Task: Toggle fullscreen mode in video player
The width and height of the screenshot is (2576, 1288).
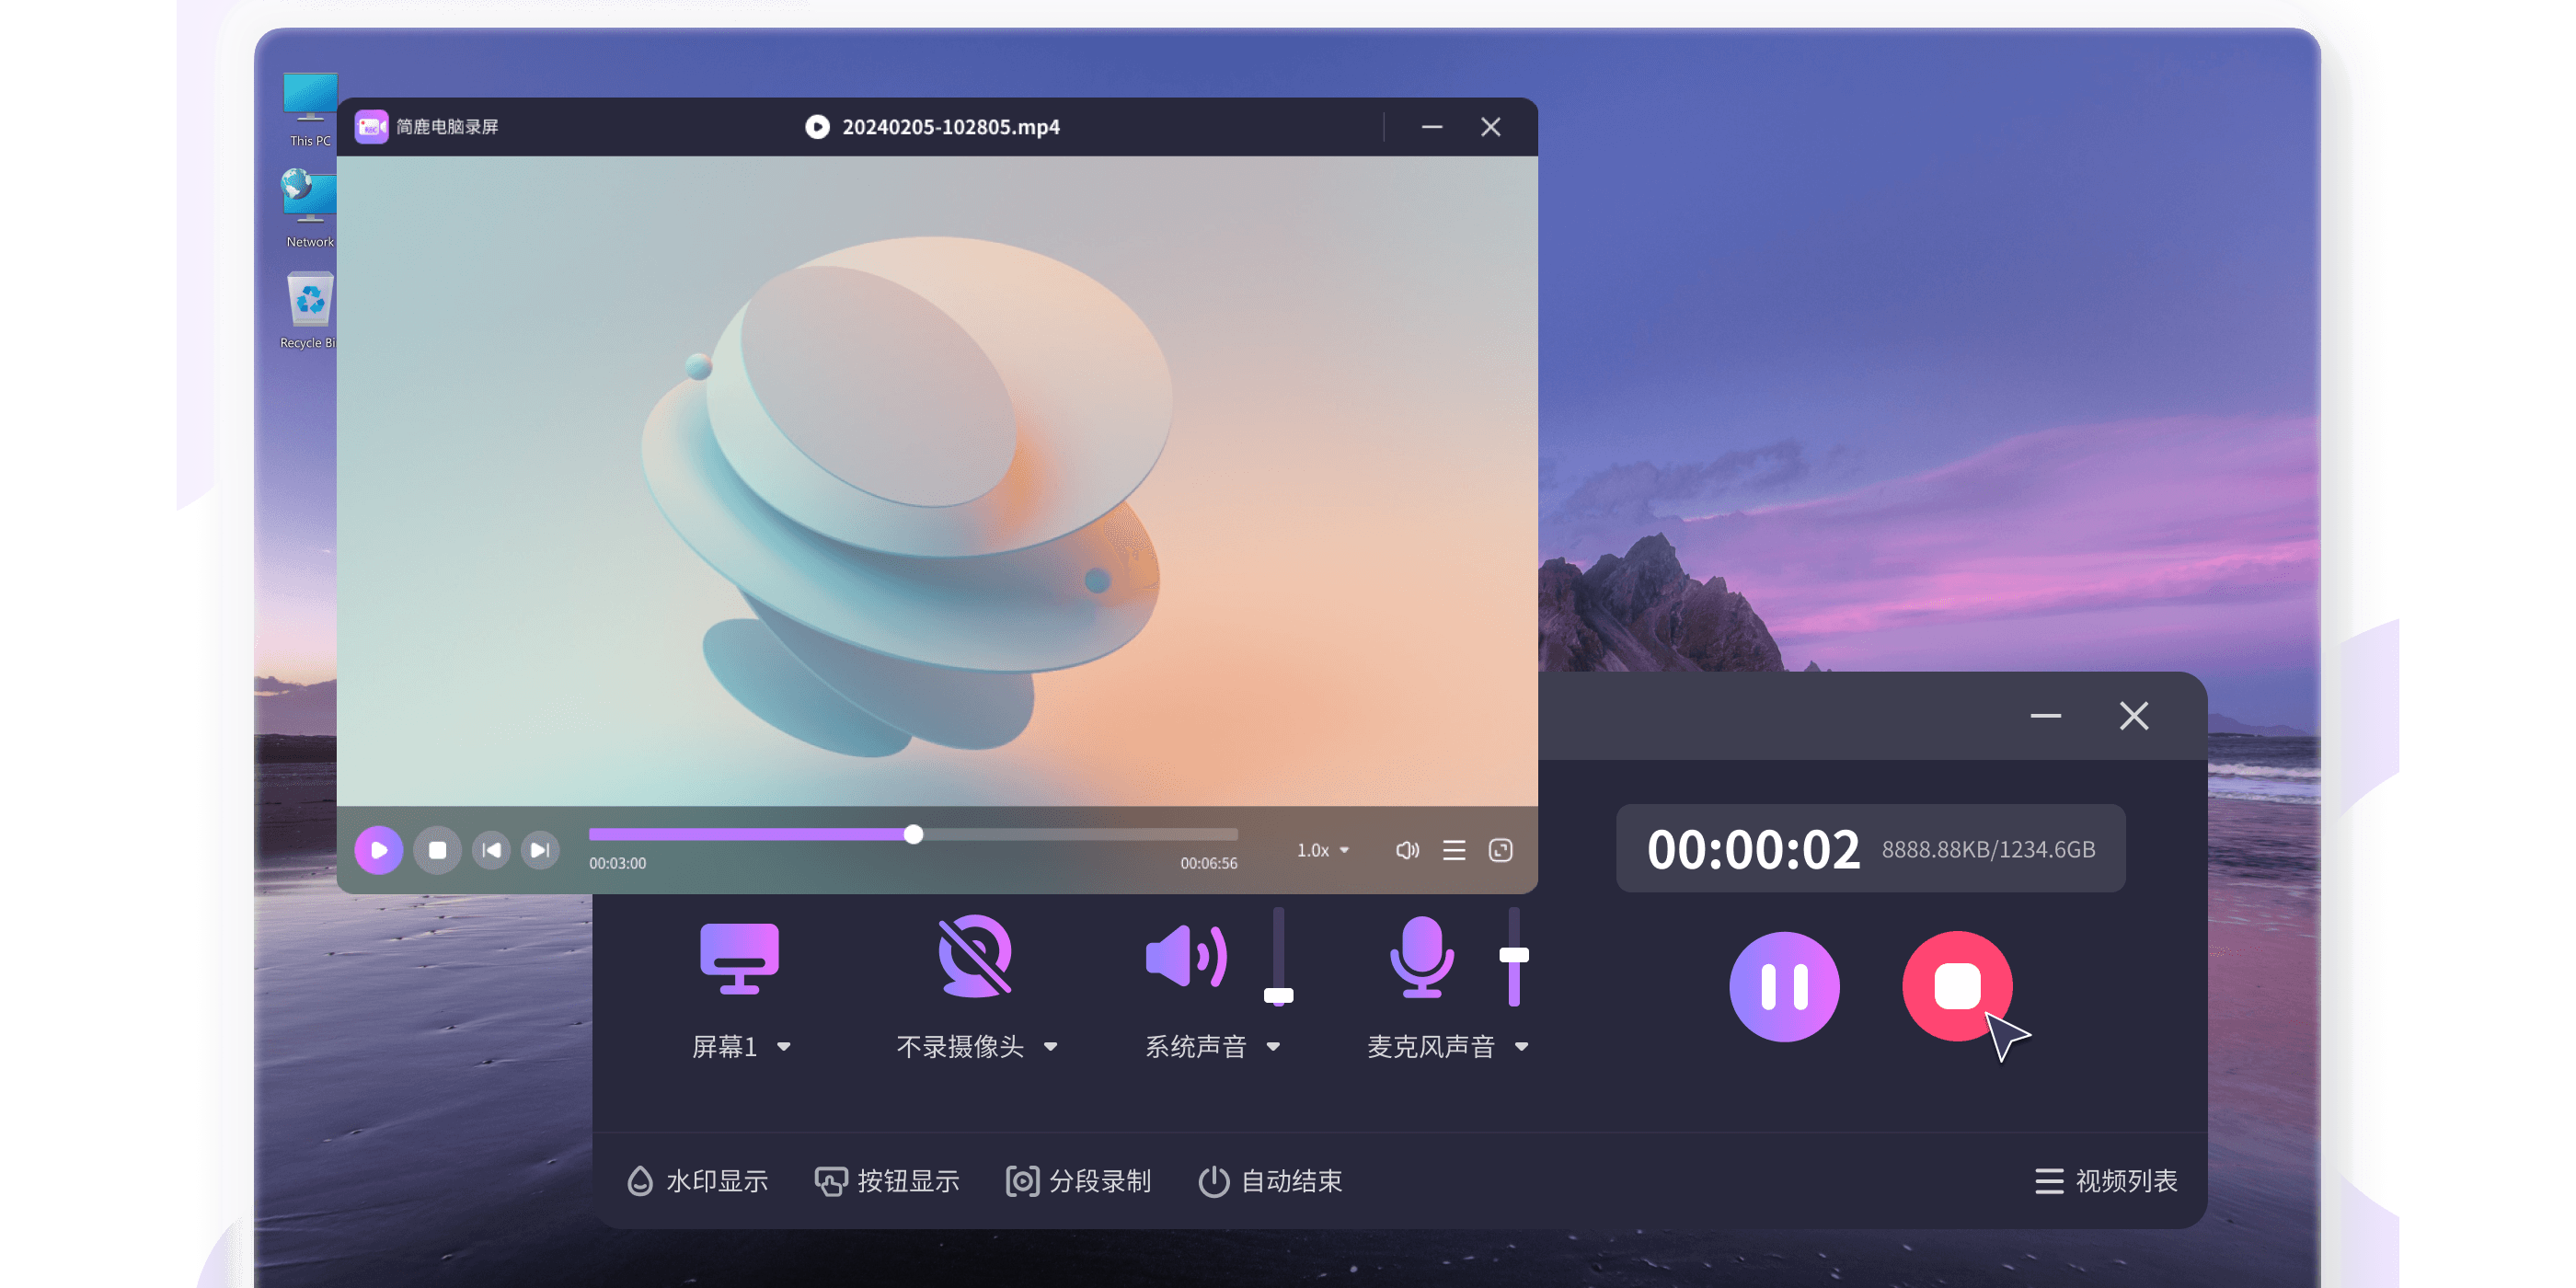Action: click(1500, 850)
